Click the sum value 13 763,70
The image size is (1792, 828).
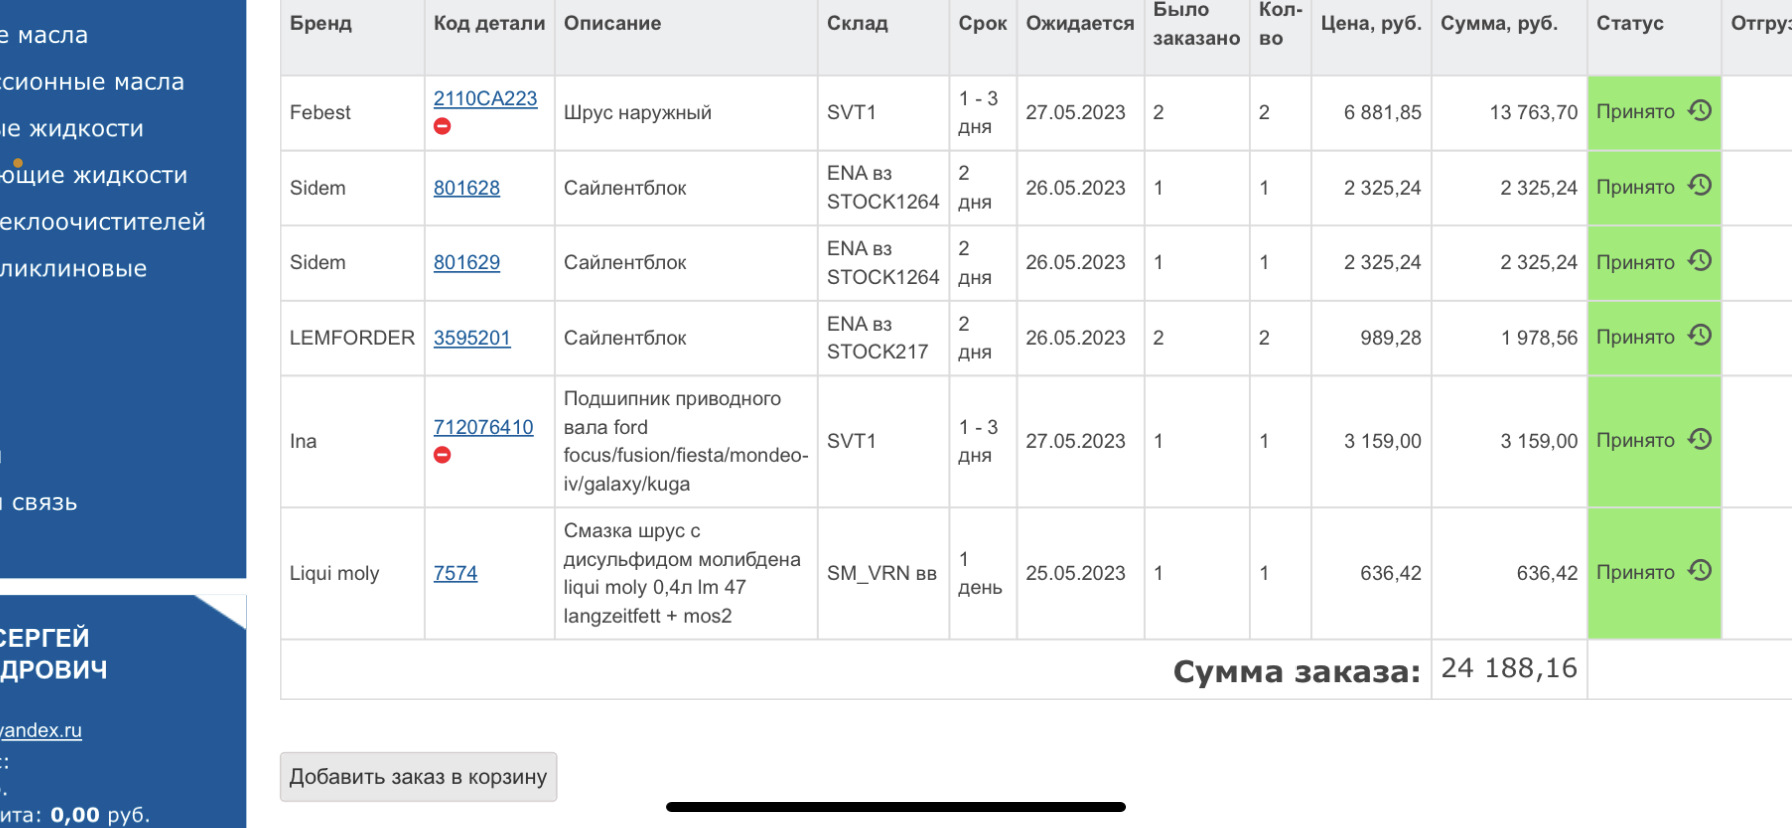[x=1533, y=112]
